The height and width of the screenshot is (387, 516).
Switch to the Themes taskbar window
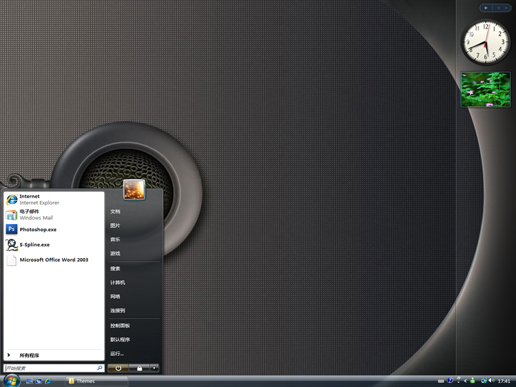coord(97,381)
